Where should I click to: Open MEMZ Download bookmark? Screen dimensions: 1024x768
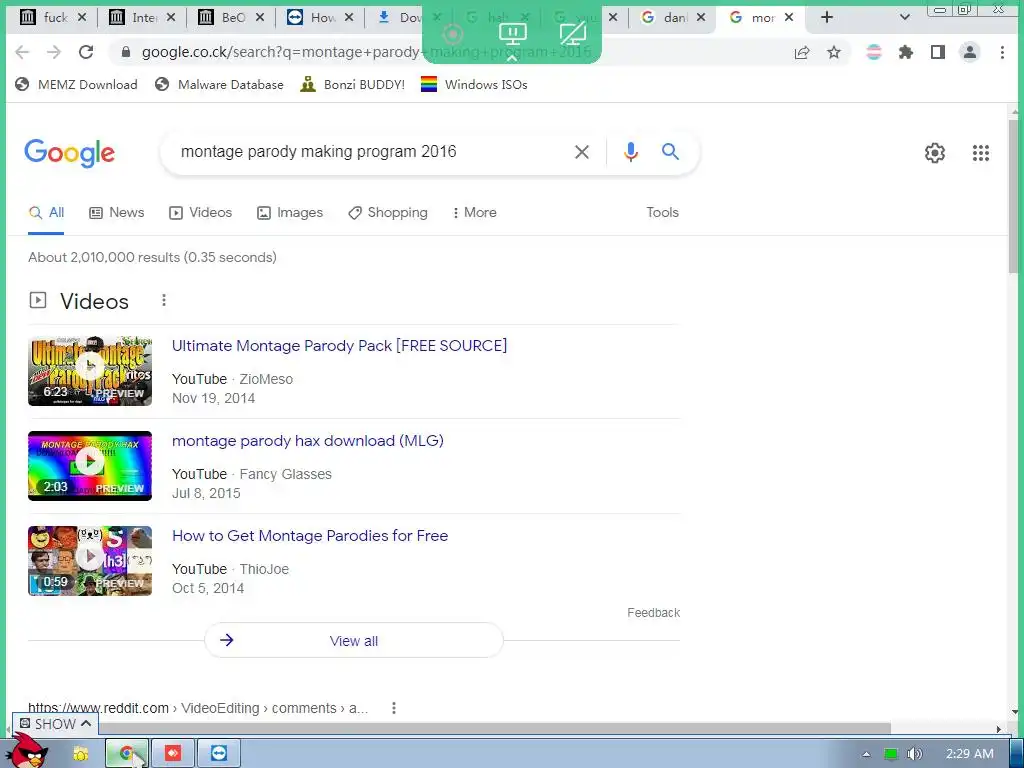pos(76,84)
